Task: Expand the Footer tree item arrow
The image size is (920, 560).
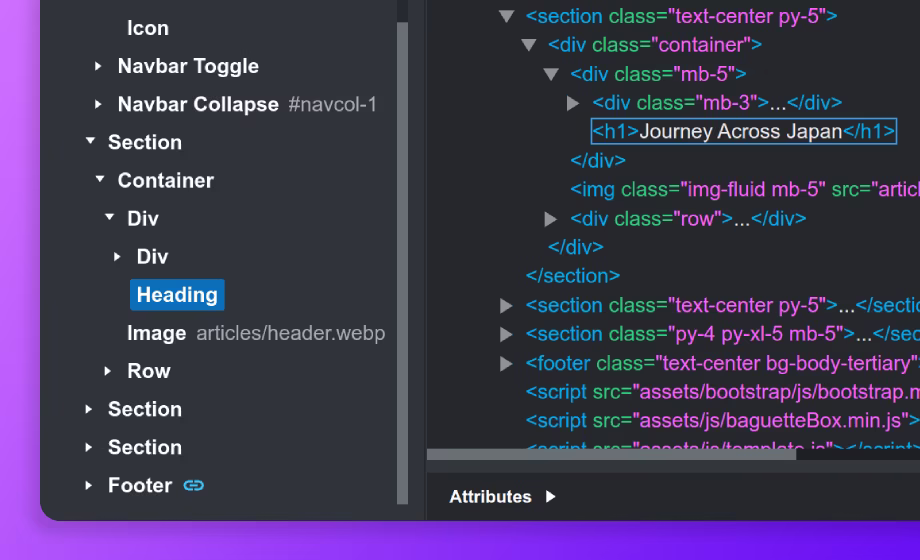Action: pos(90,486)
